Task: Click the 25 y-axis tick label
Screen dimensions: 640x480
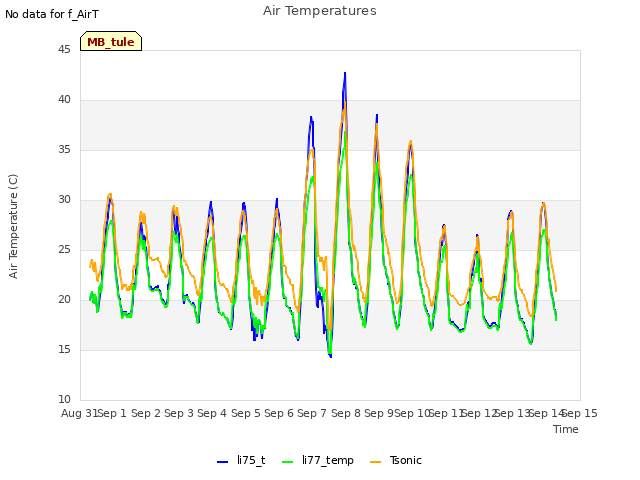Action: tap(64, 249)
